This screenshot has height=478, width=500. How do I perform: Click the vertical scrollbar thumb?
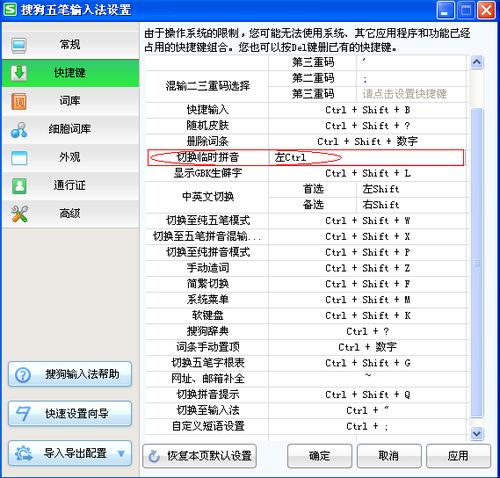(x=477, y=263)
